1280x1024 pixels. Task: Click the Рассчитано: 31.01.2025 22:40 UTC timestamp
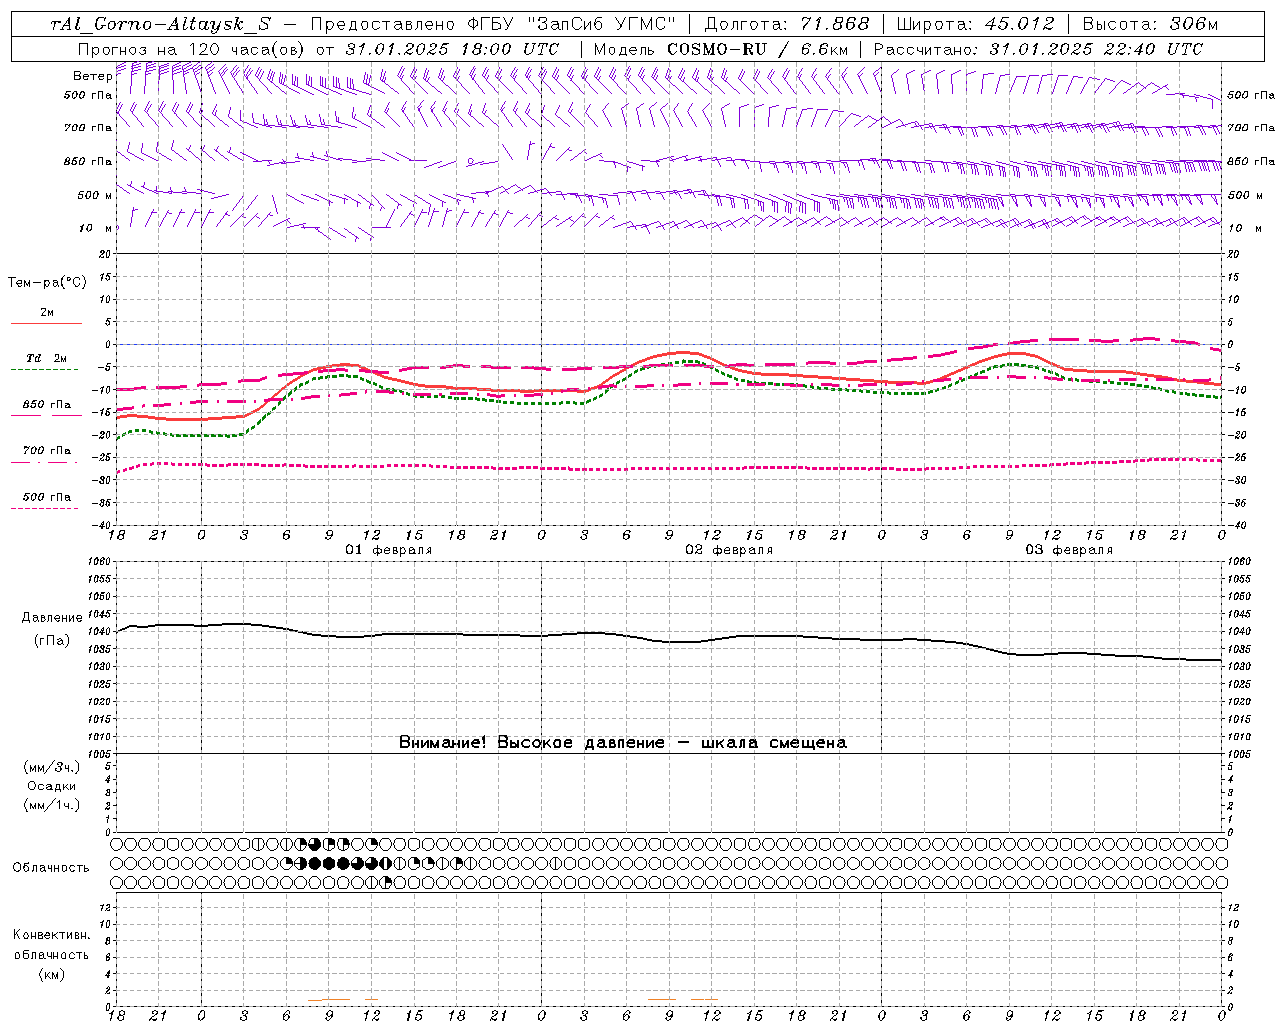[x=1038, y=49]
